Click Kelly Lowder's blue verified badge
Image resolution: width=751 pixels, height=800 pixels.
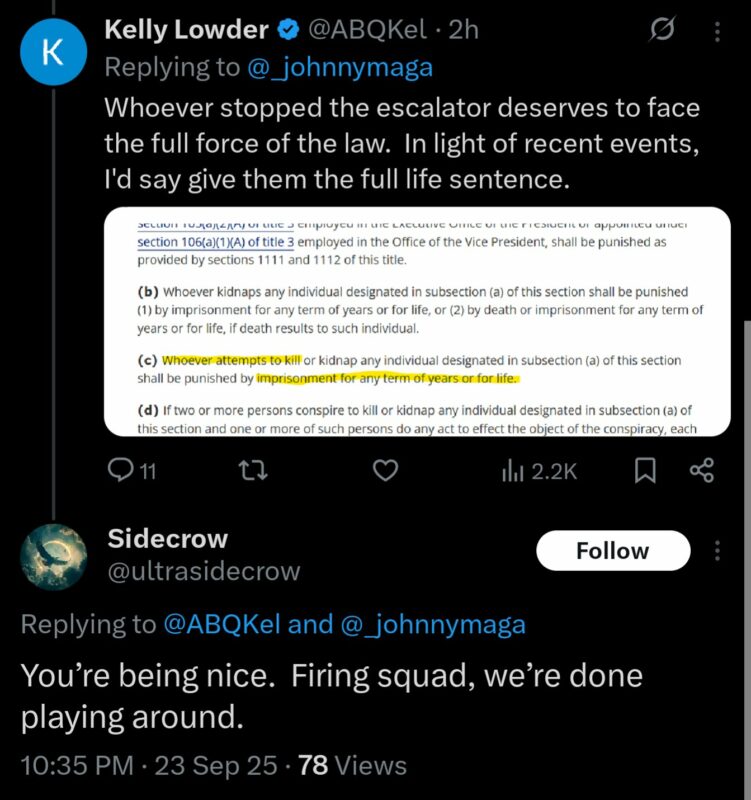(286, 31)
